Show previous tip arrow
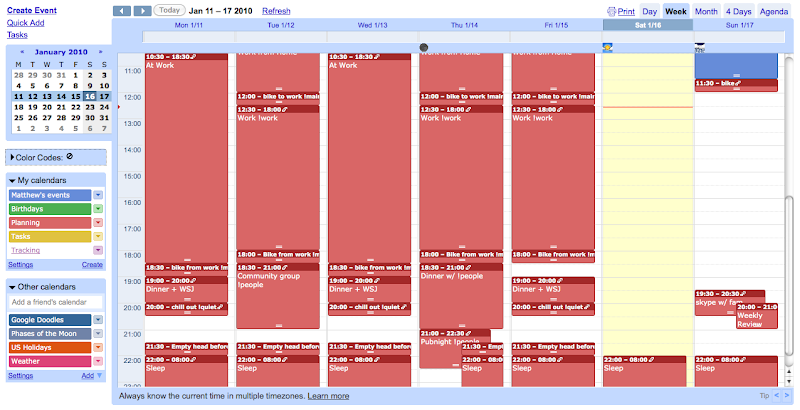 click(x=777, y=395)
